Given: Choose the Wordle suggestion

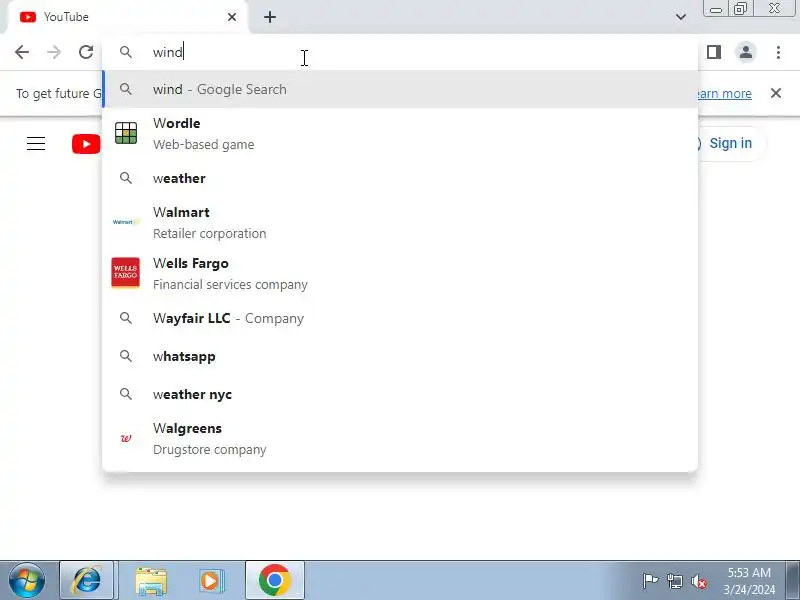Looking at the screenshot, I should [x=400, y=134].
